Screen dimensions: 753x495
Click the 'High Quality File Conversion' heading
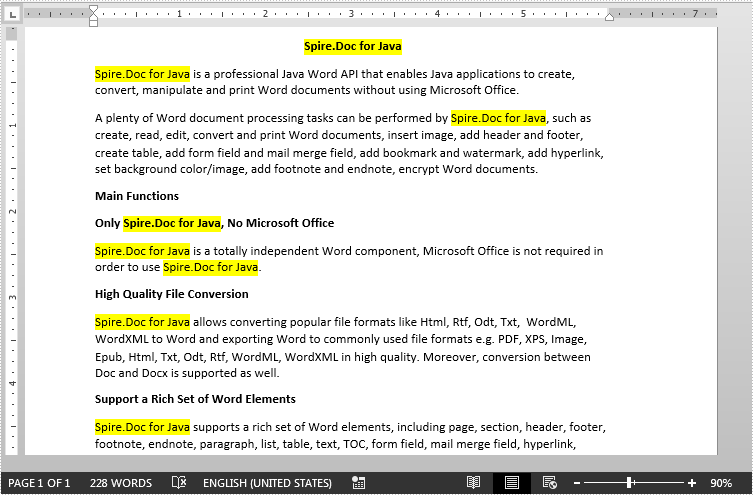tap(172, 294)
